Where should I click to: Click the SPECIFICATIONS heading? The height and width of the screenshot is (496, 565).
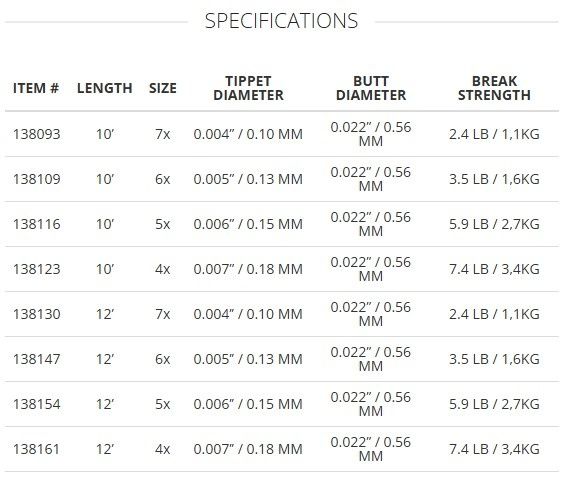281,21
